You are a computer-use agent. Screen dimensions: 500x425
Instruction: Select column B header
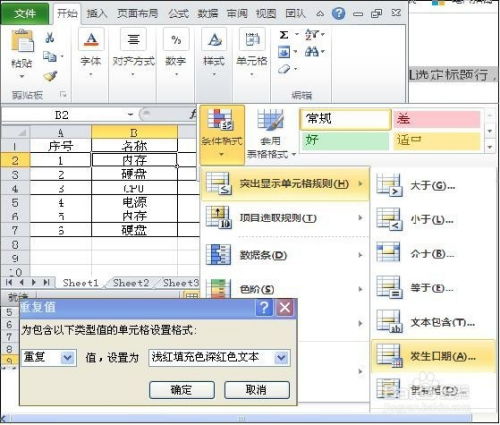click(x=134, y=132)
